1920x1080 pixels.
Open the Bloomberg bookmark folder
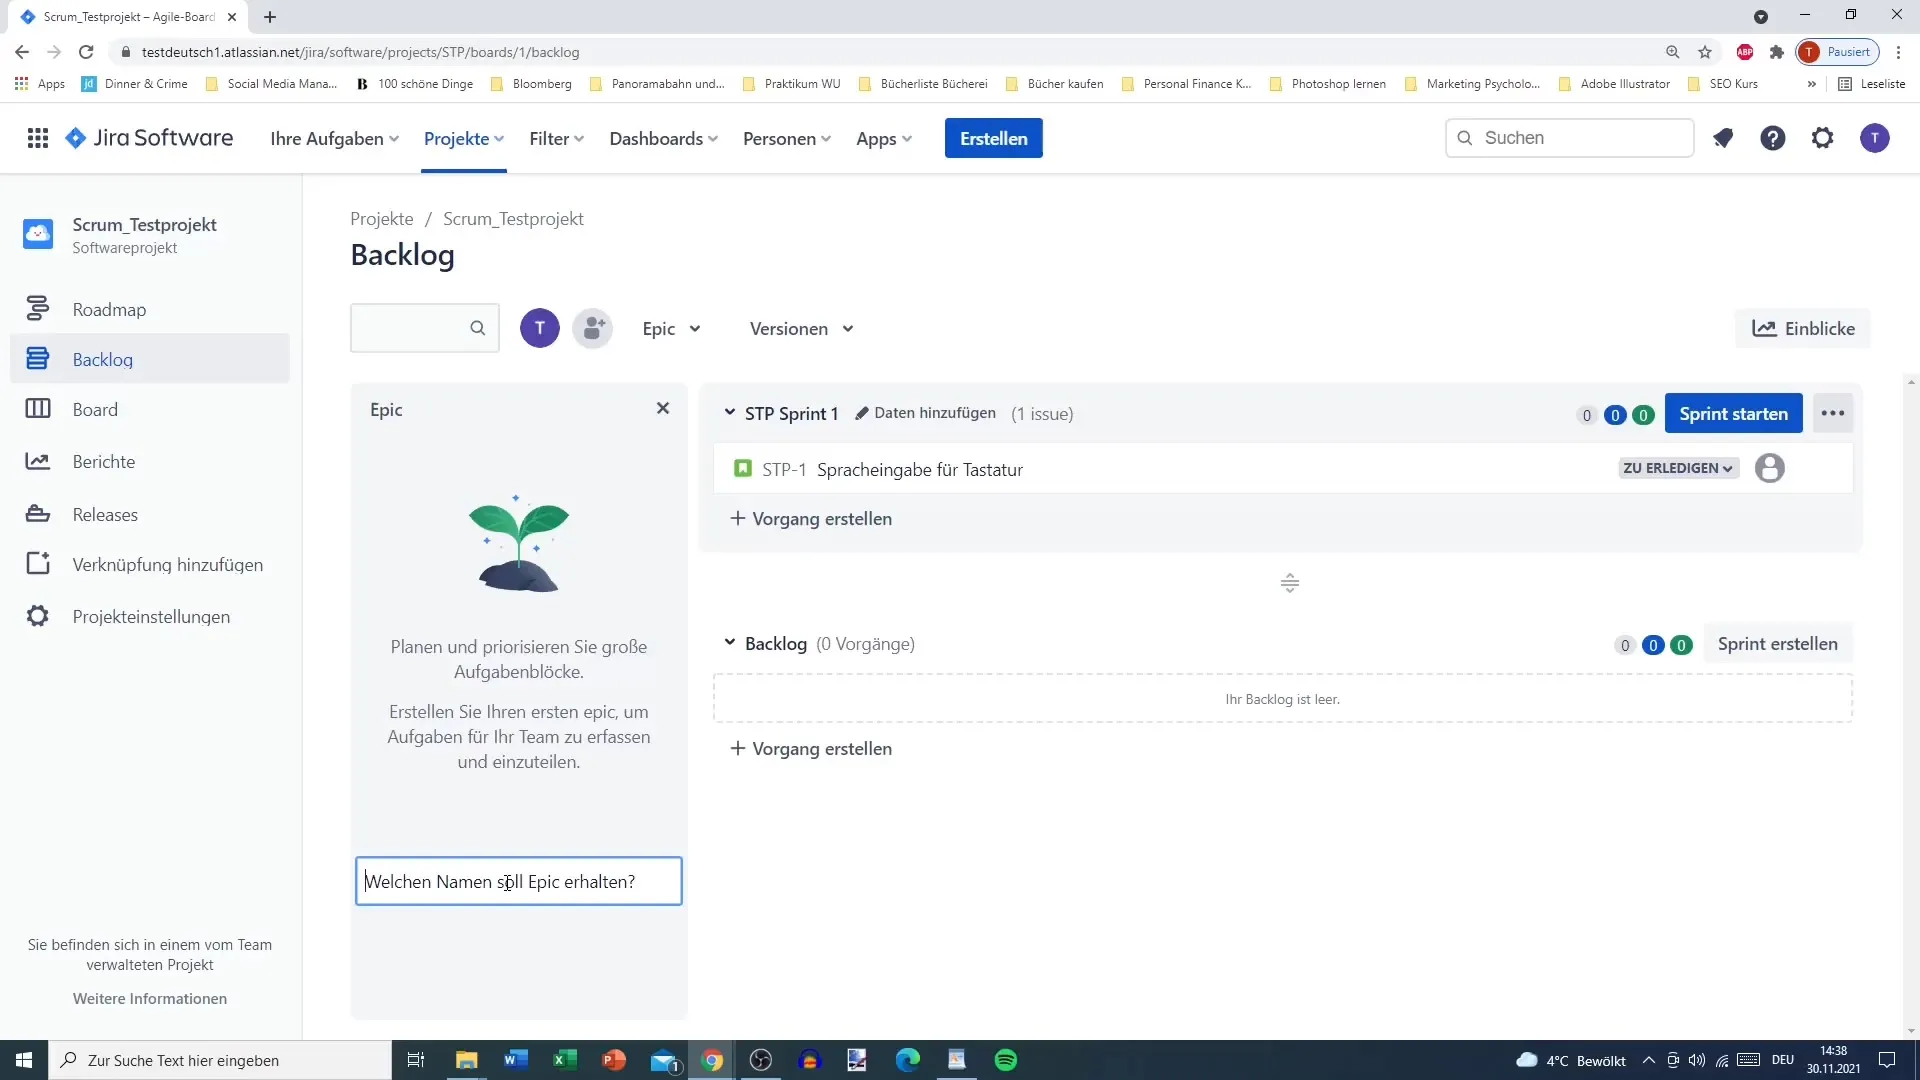point(531,84)
